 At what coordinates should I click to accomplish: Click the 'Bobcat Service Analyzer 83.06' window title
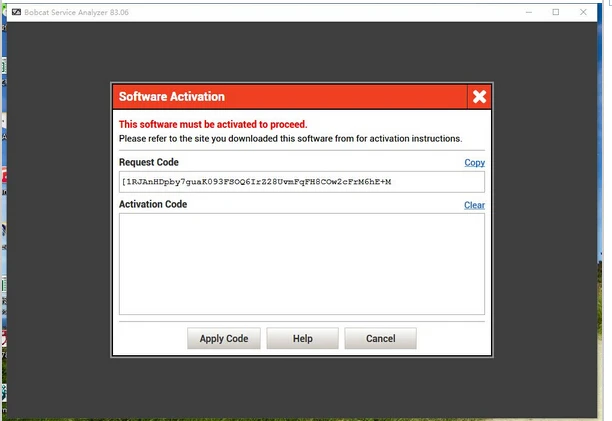pos(76,12)
